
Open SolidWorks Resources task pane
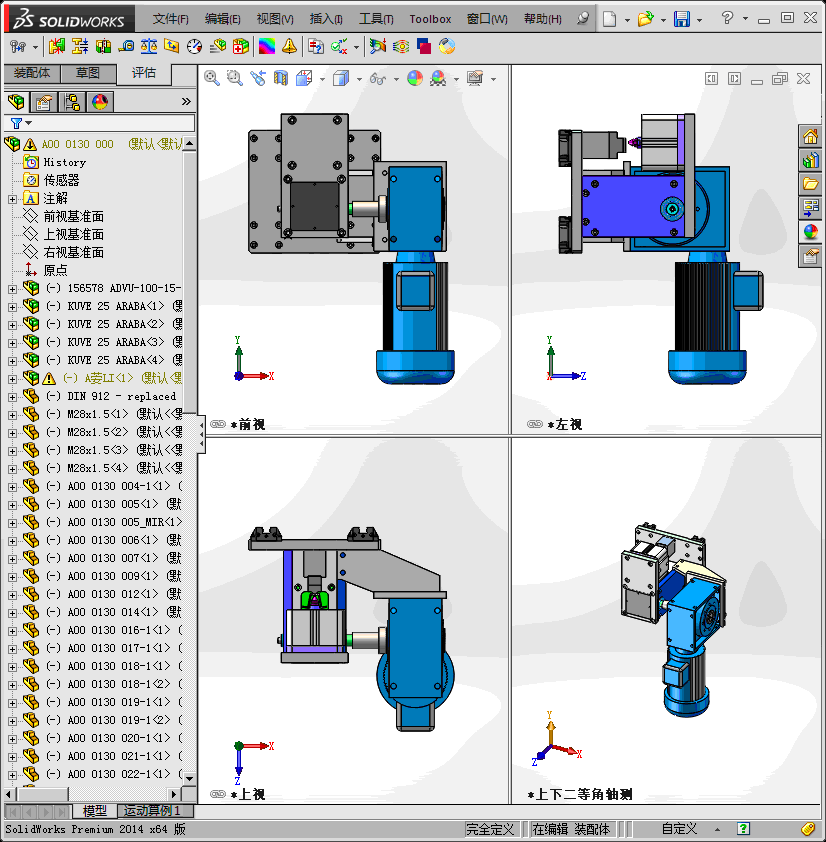coord(810,136)
